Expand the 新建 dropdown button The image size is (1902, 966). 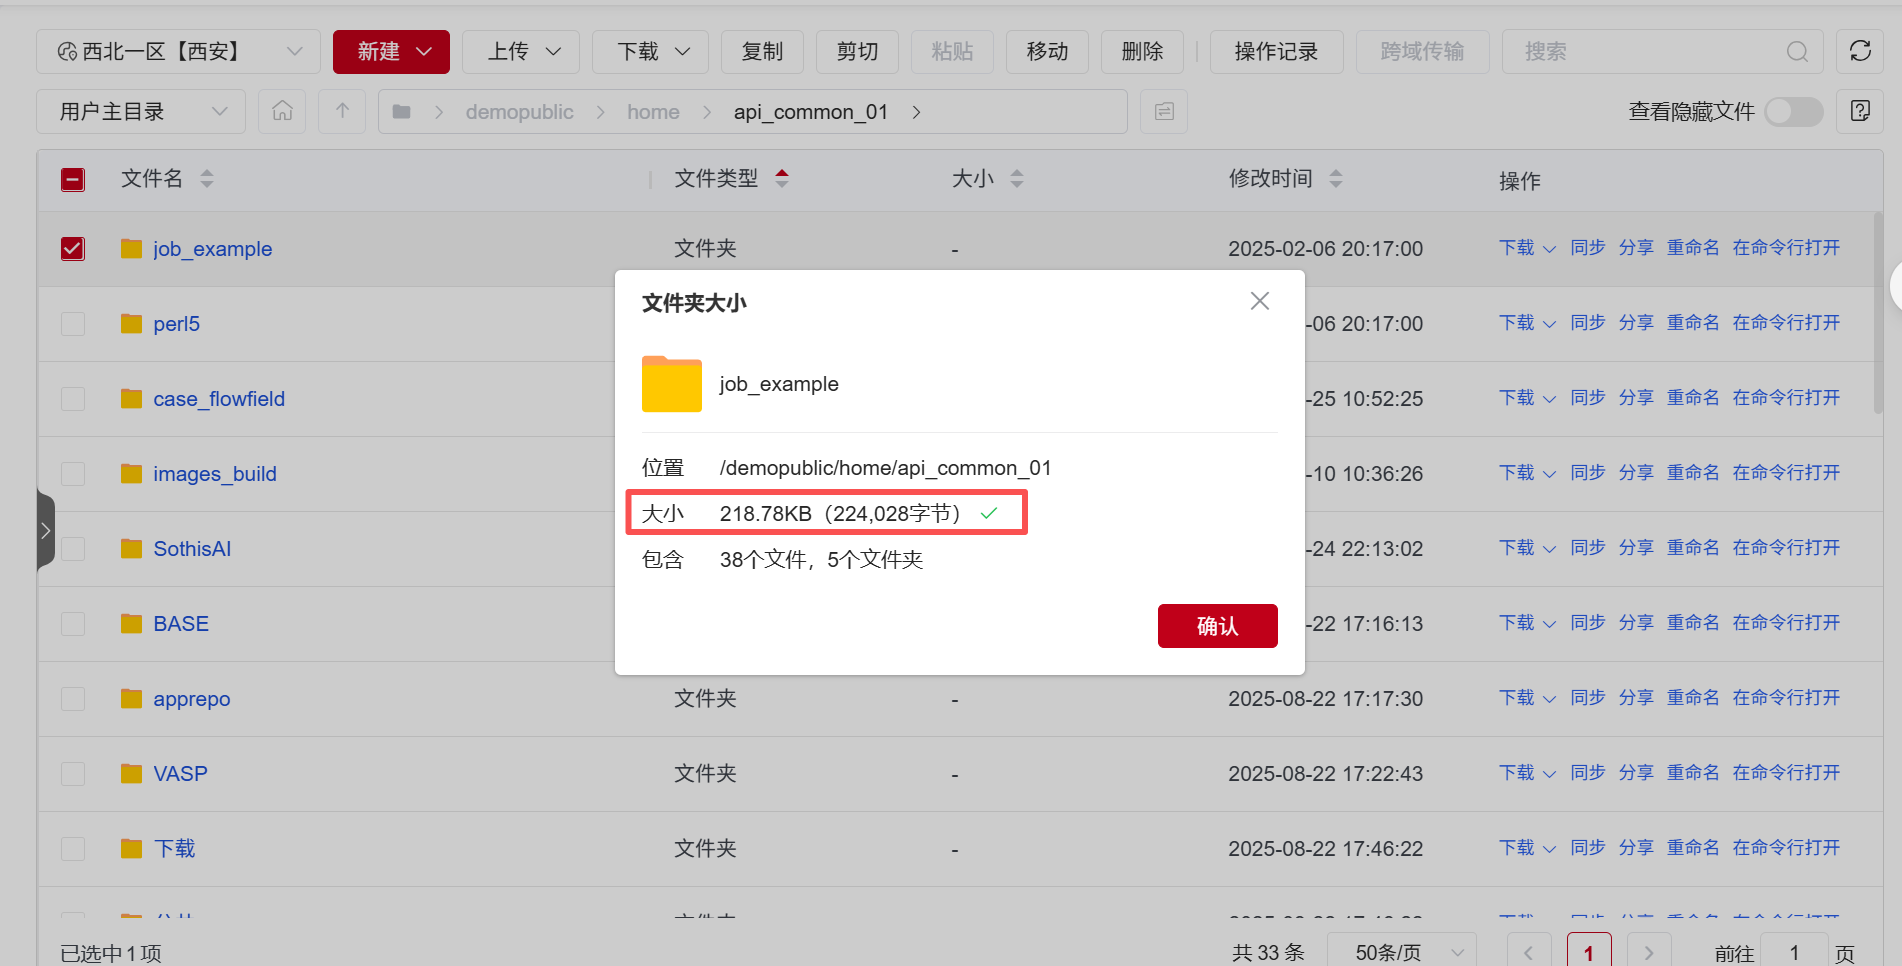tap(391, 52)
